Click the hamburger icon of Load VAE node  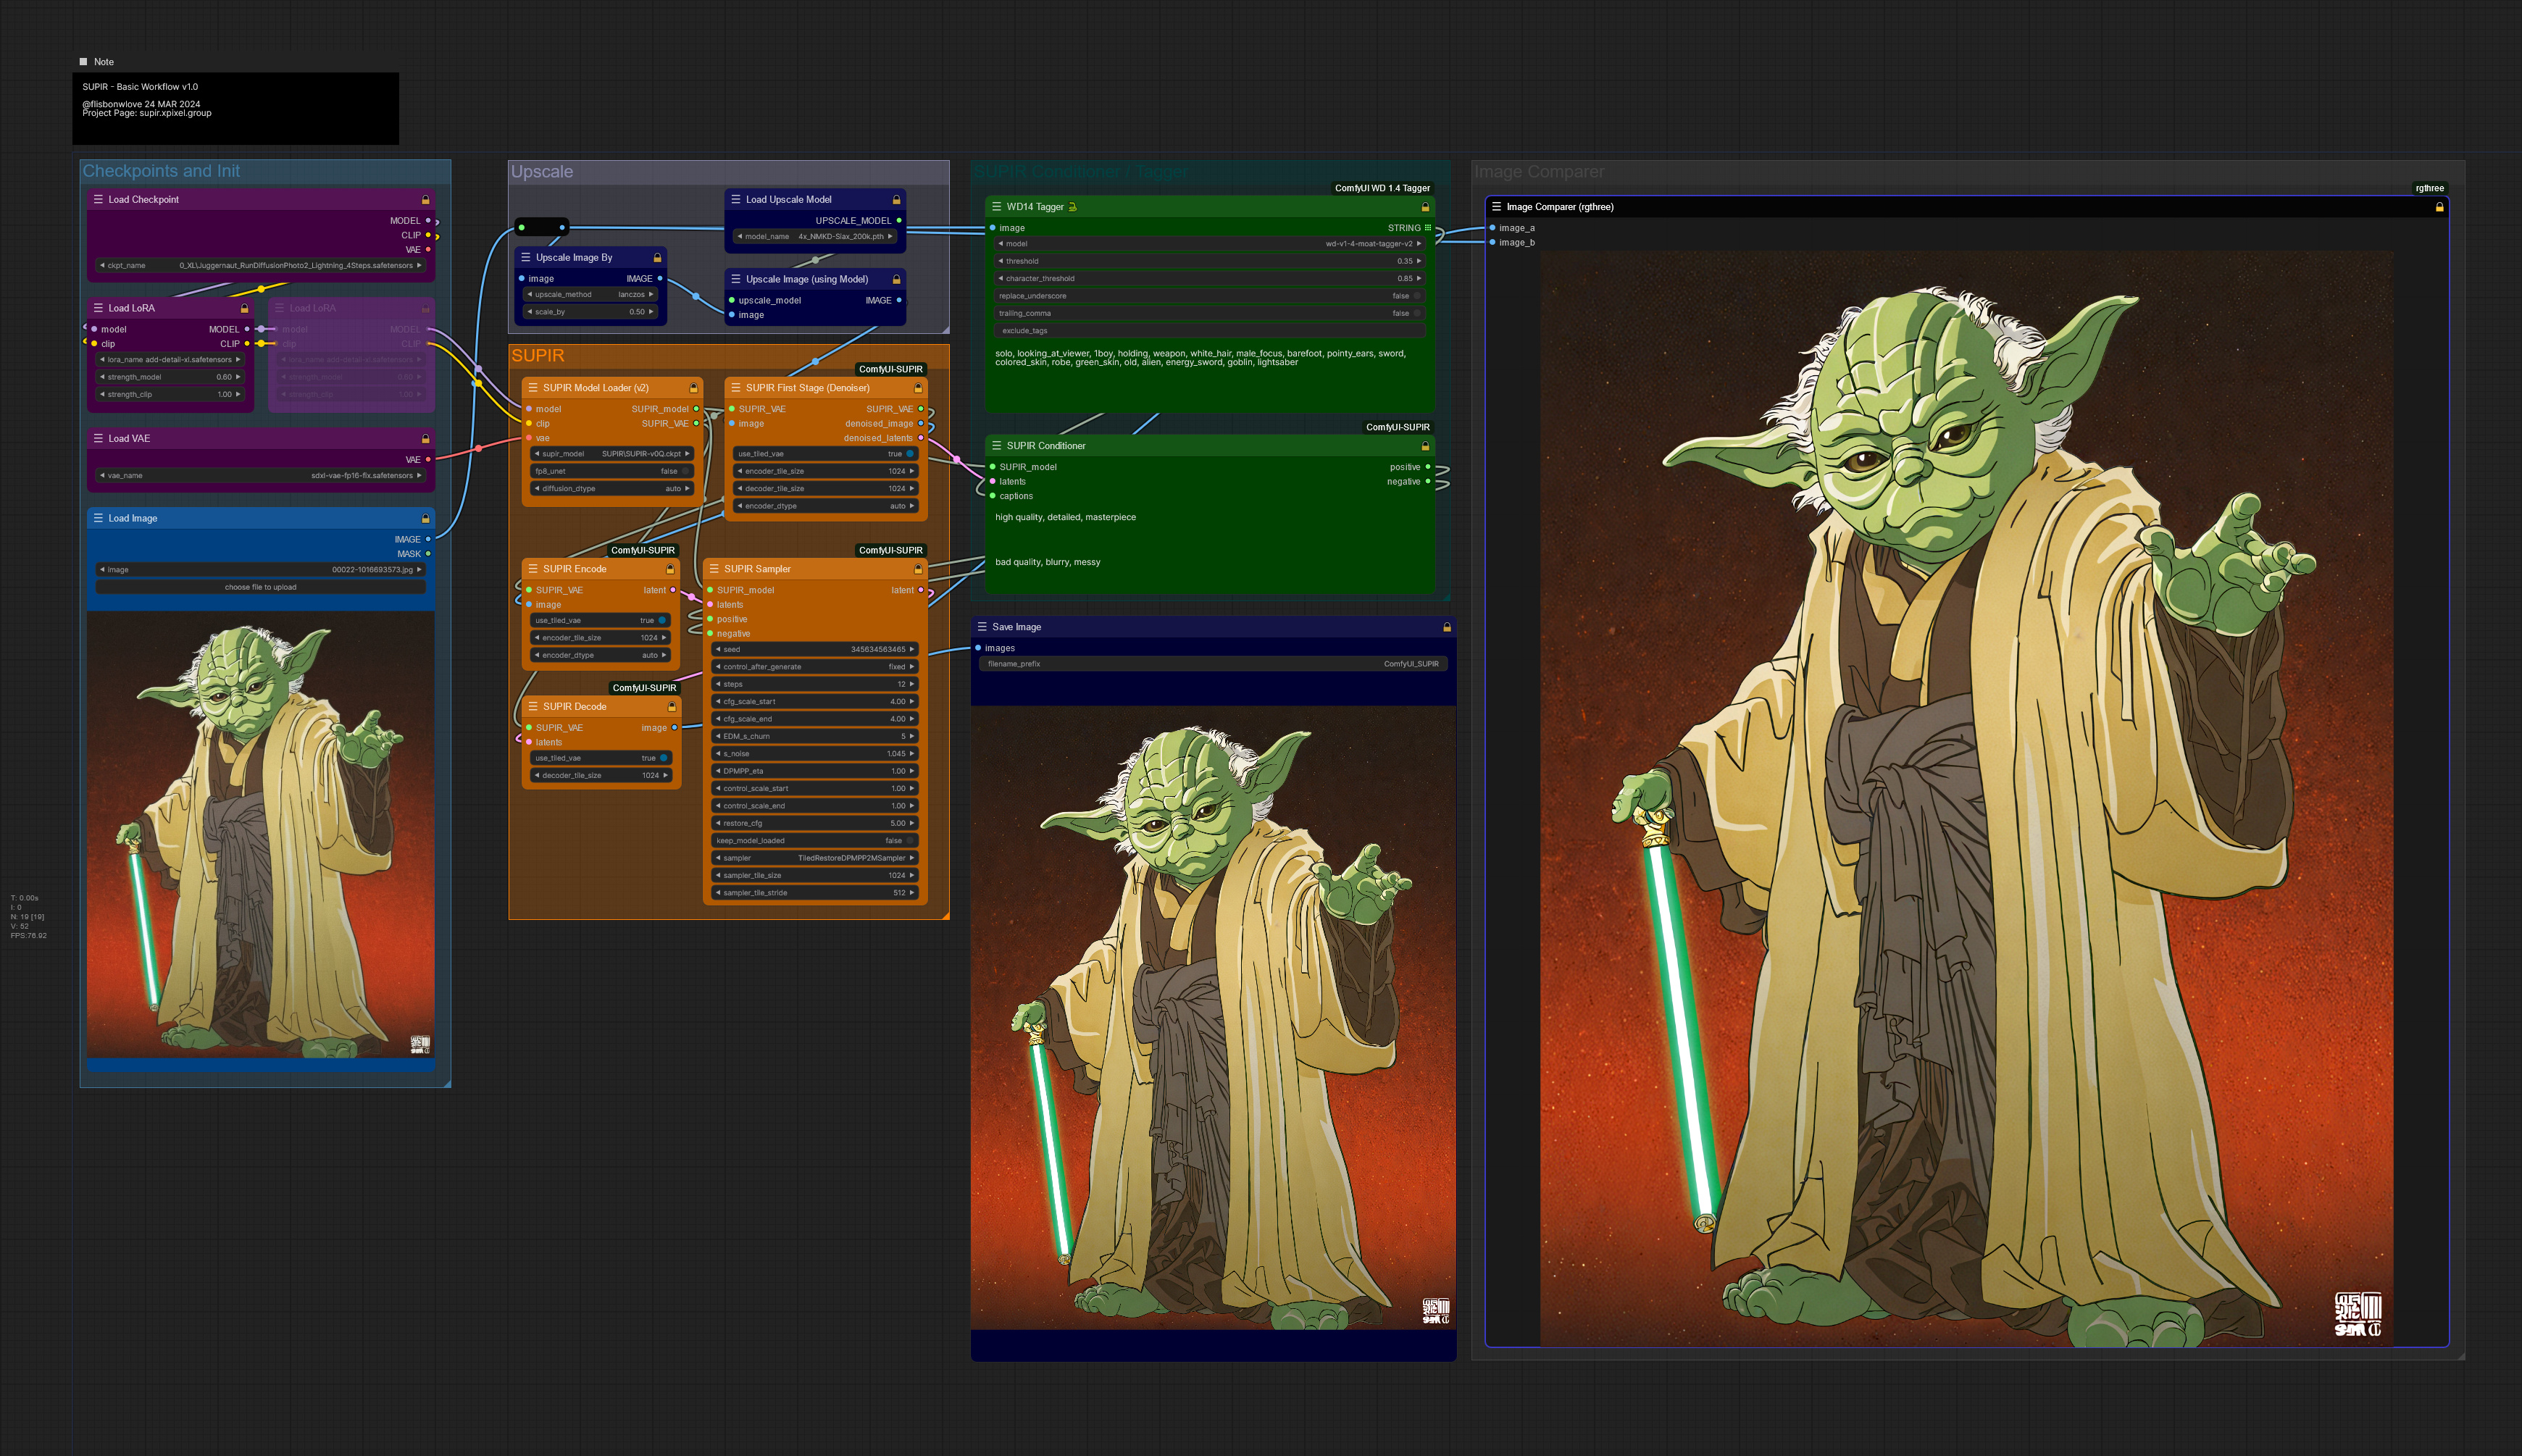pyautogui.click(x=98, y=438)
